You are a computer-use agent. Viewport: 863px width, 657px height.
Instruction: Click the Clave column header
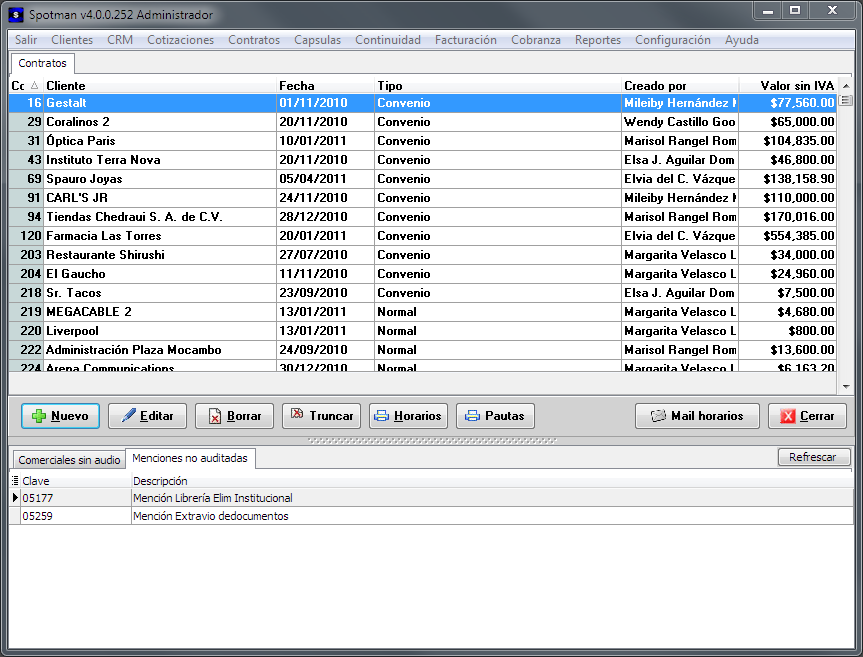point(75,481)
